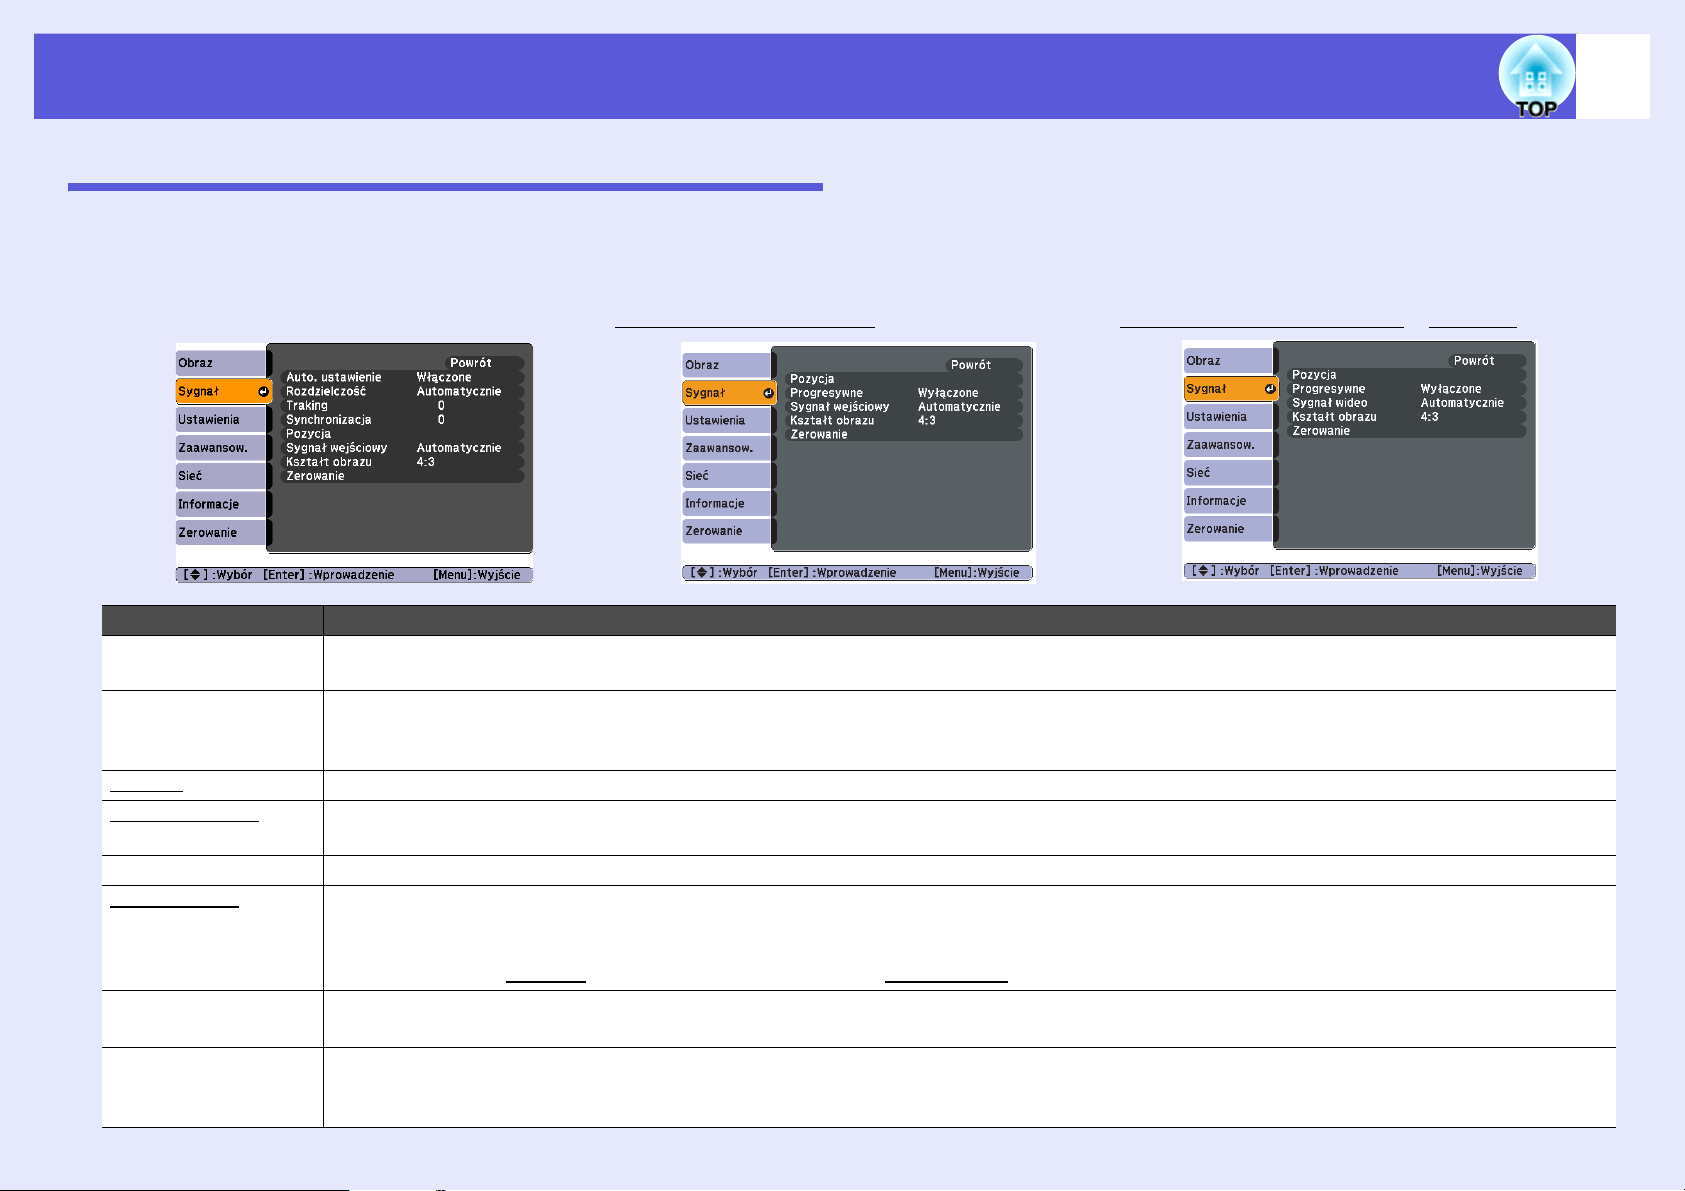Click up/down arrows icon in right screenshot footer
Screen dimensions: 1685x1191
1203,571
